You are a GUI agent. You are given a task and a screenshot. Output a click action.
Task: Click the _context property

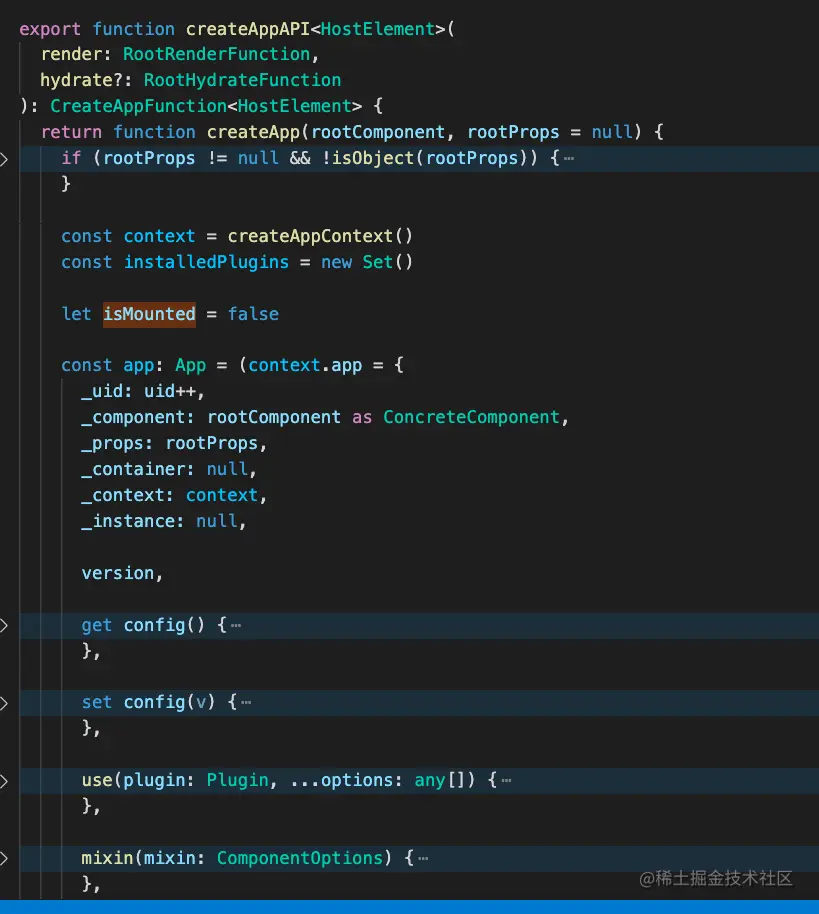(x=123, y=495)
